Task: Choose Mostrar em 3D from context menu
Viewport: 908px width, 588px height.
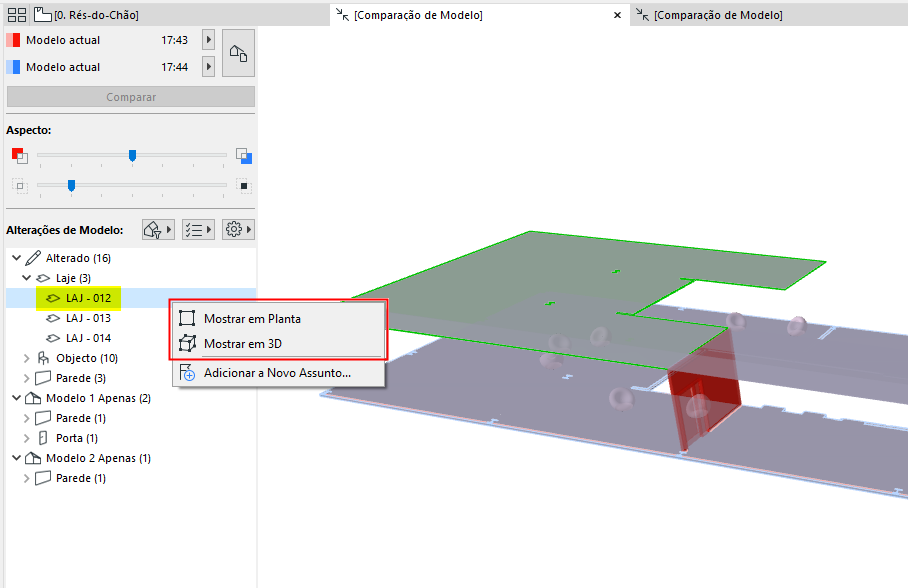Action: tap(279, 344)
